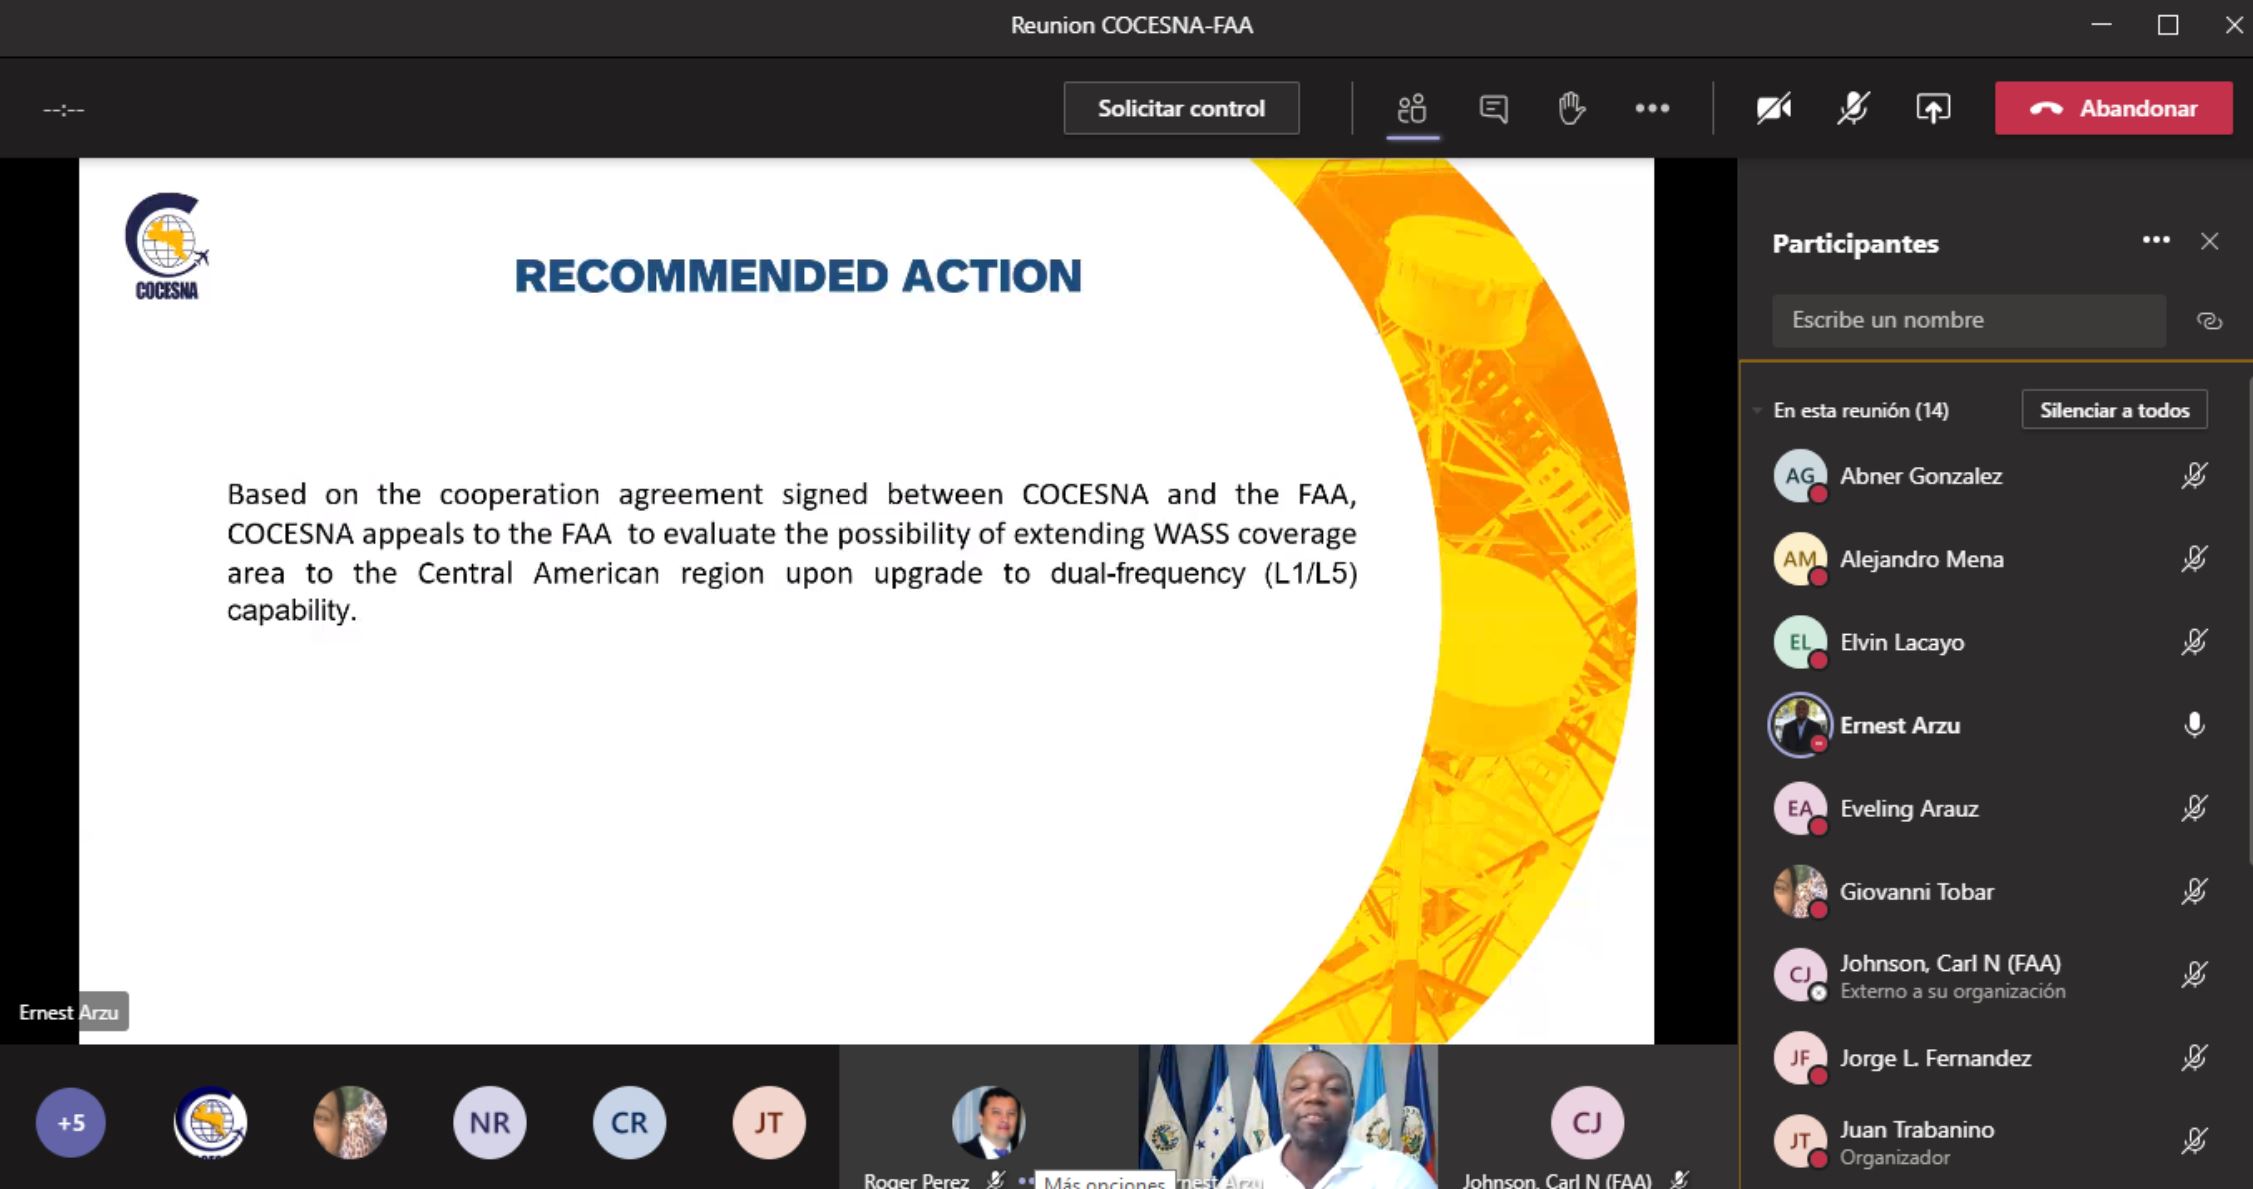Click Ernest Arzu active mic icon

click(x=2194, y=725)
